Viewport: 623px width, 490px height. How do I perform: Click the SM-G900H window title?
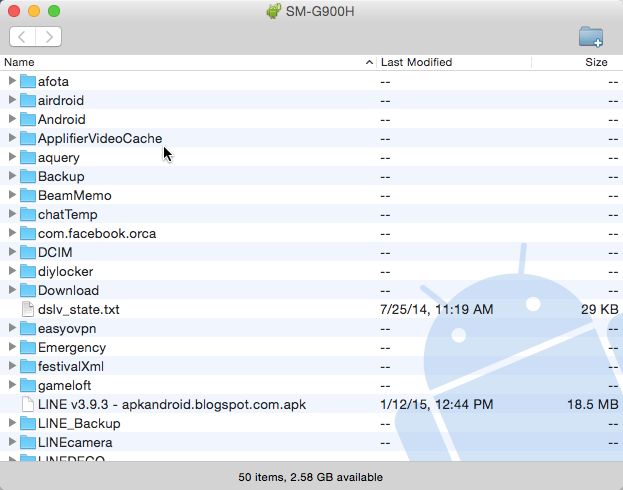click(320, 12)
